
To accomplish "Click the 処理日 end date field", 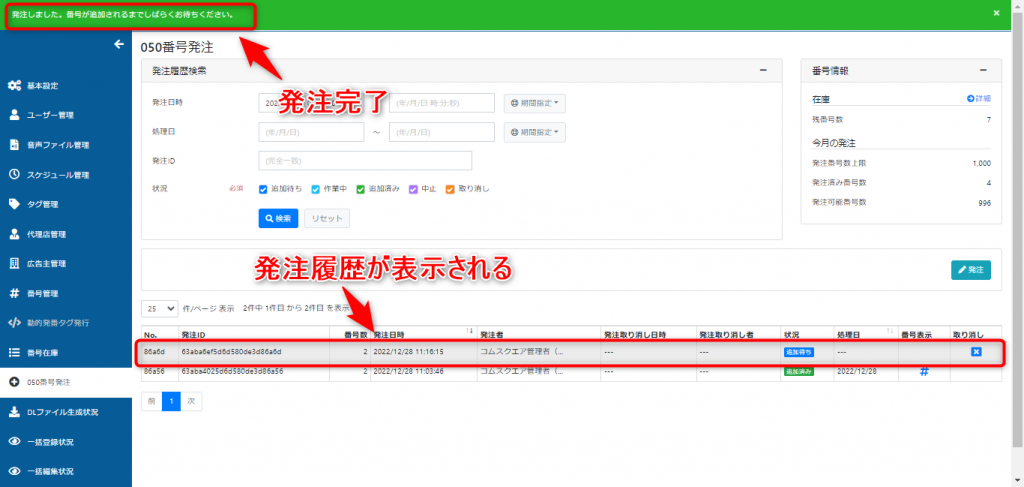I will pos(442,133).
